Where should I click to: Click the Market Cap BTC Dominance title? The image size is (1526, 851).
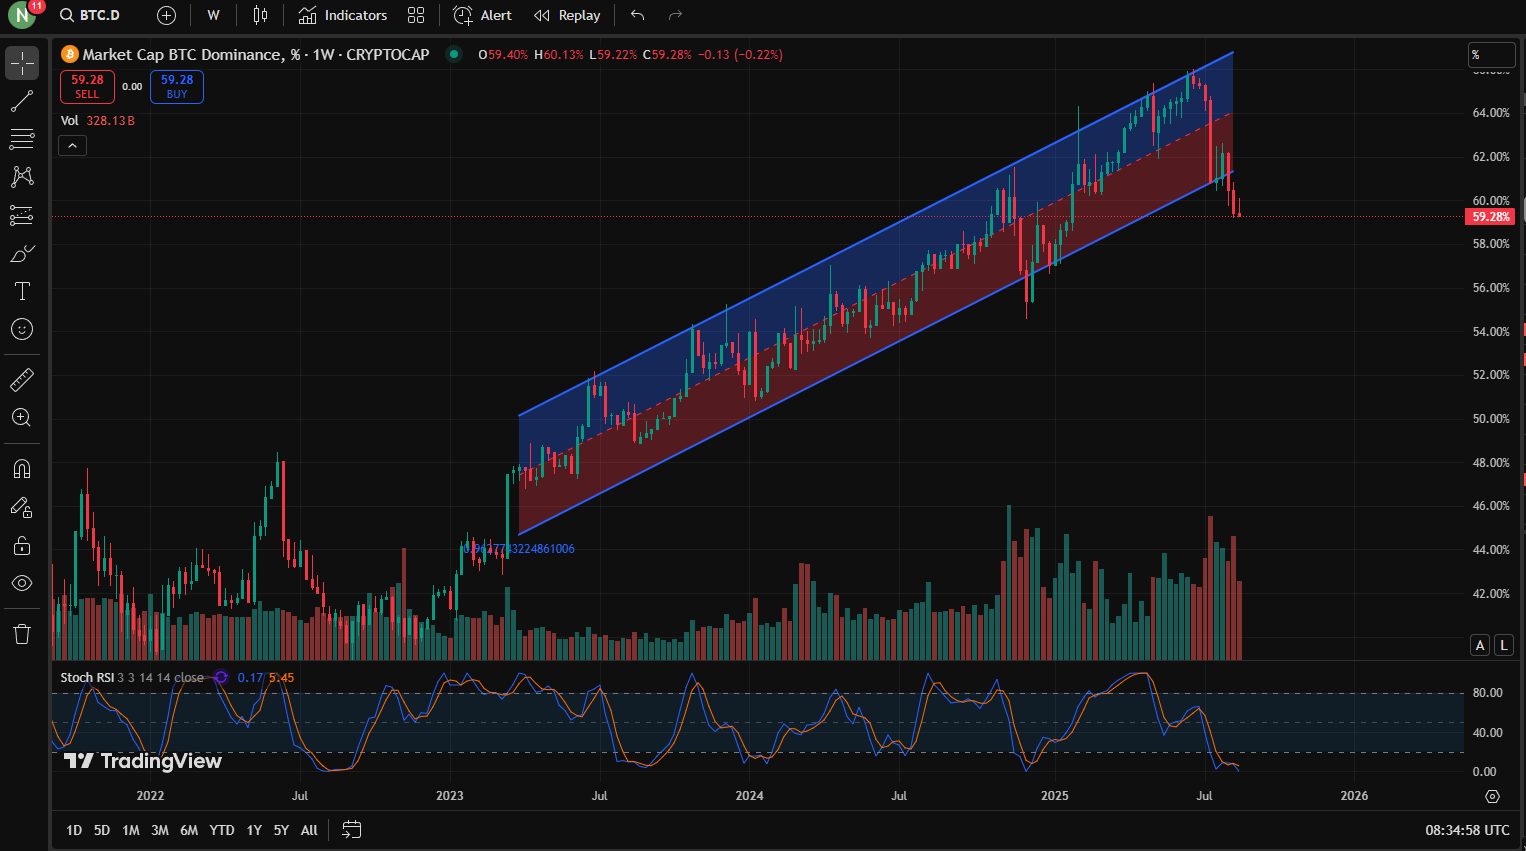[x=255, y=54]
